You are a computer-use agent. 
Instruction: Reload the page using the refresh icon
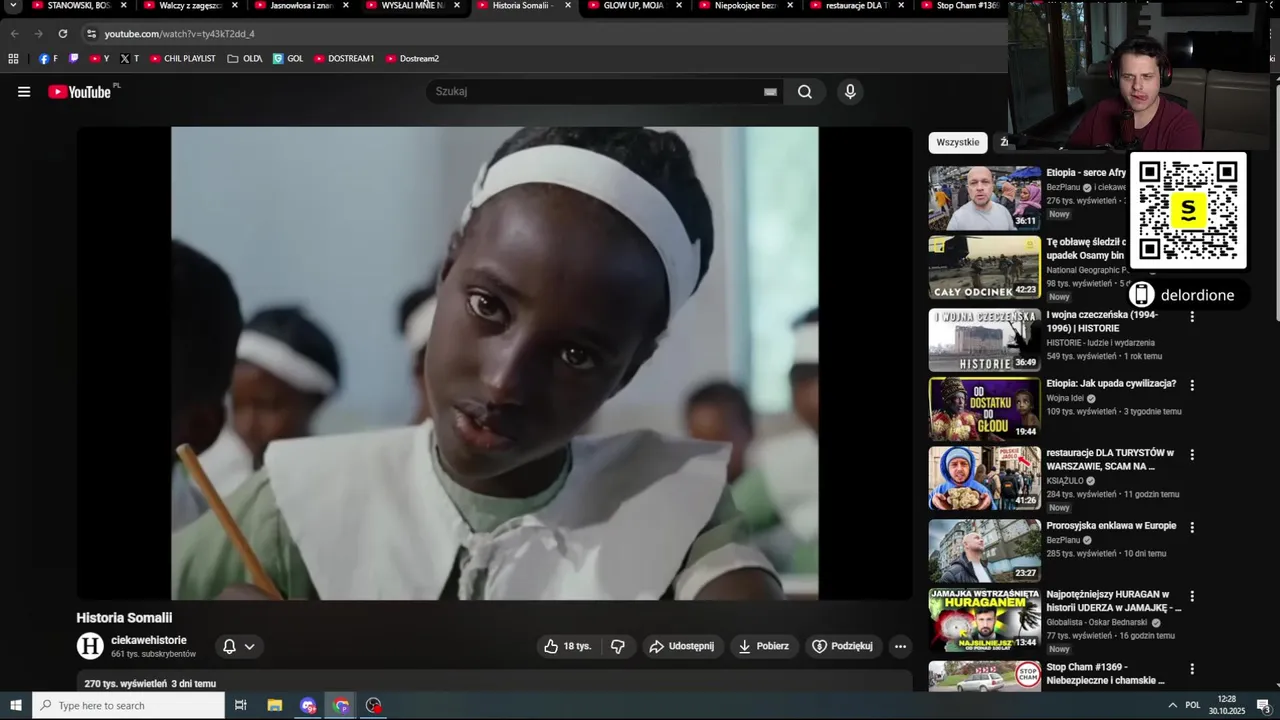click(62, 33)
